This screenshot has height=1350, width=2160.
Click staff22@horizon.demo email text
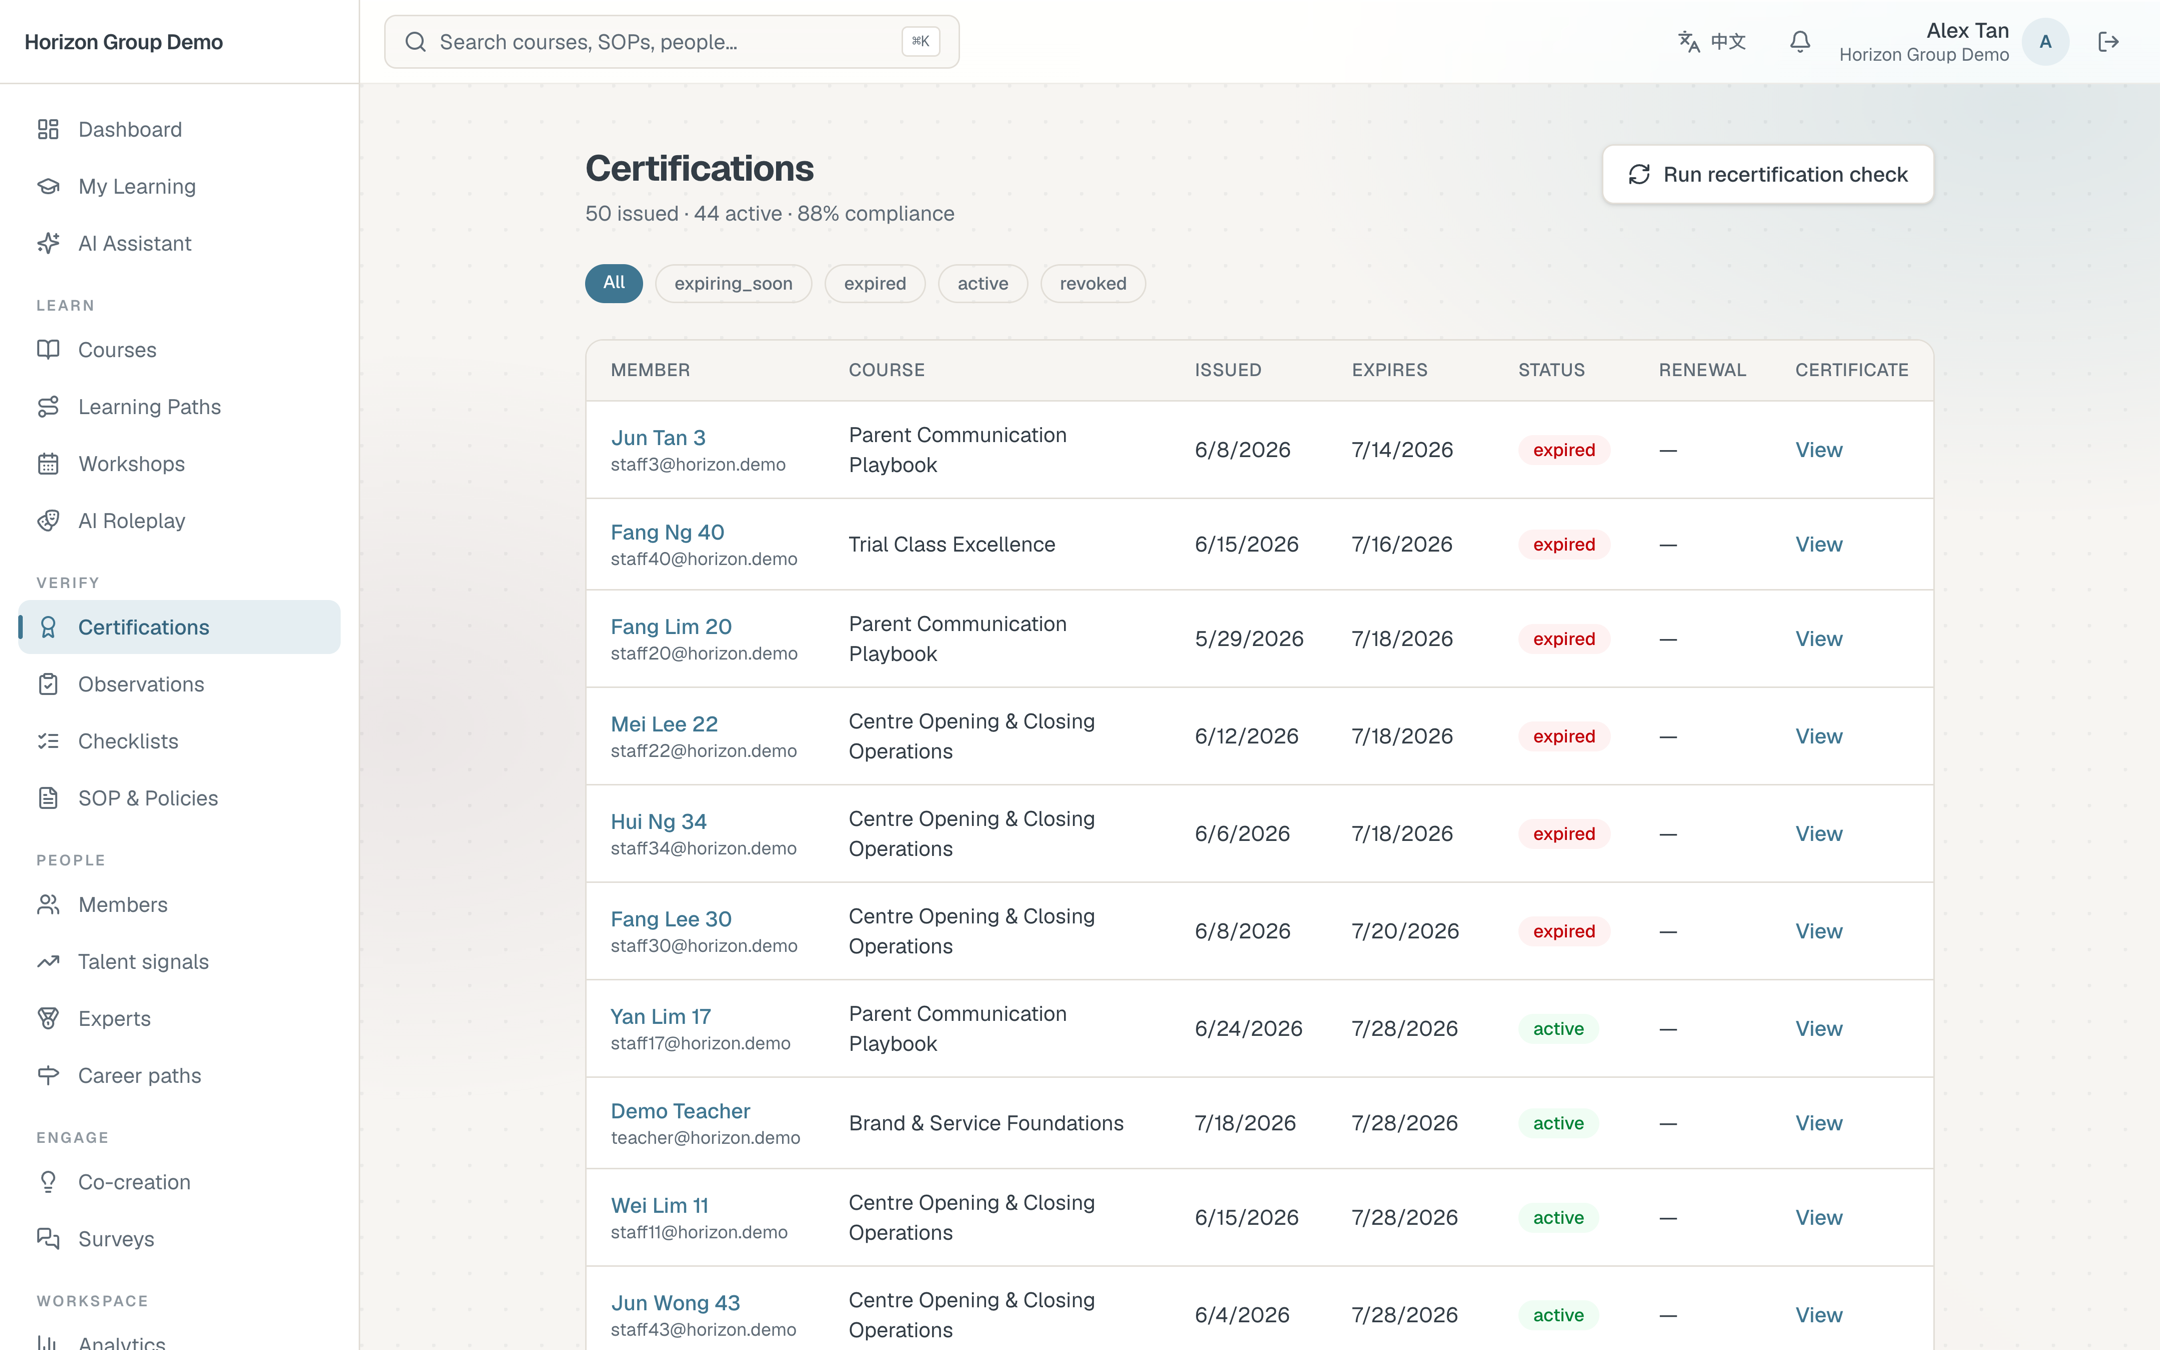[703, 751]
